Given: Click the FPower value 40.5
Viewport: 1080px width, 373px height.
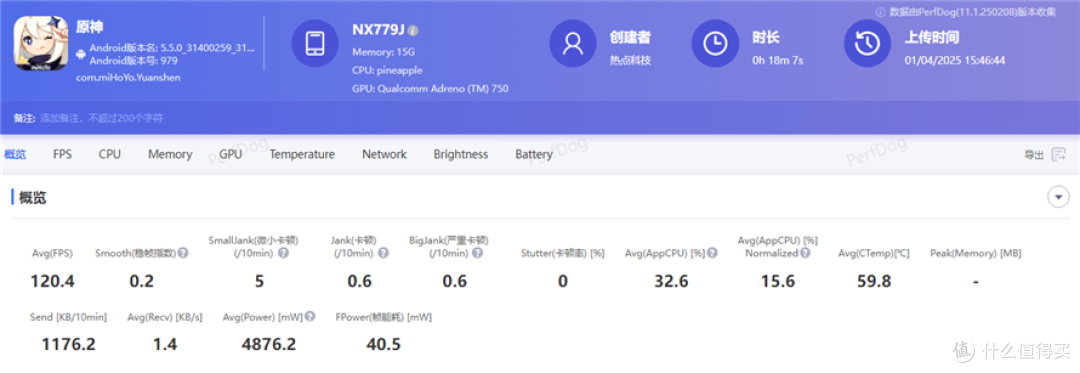Looking at the screenshot, I should click(384, 344).
